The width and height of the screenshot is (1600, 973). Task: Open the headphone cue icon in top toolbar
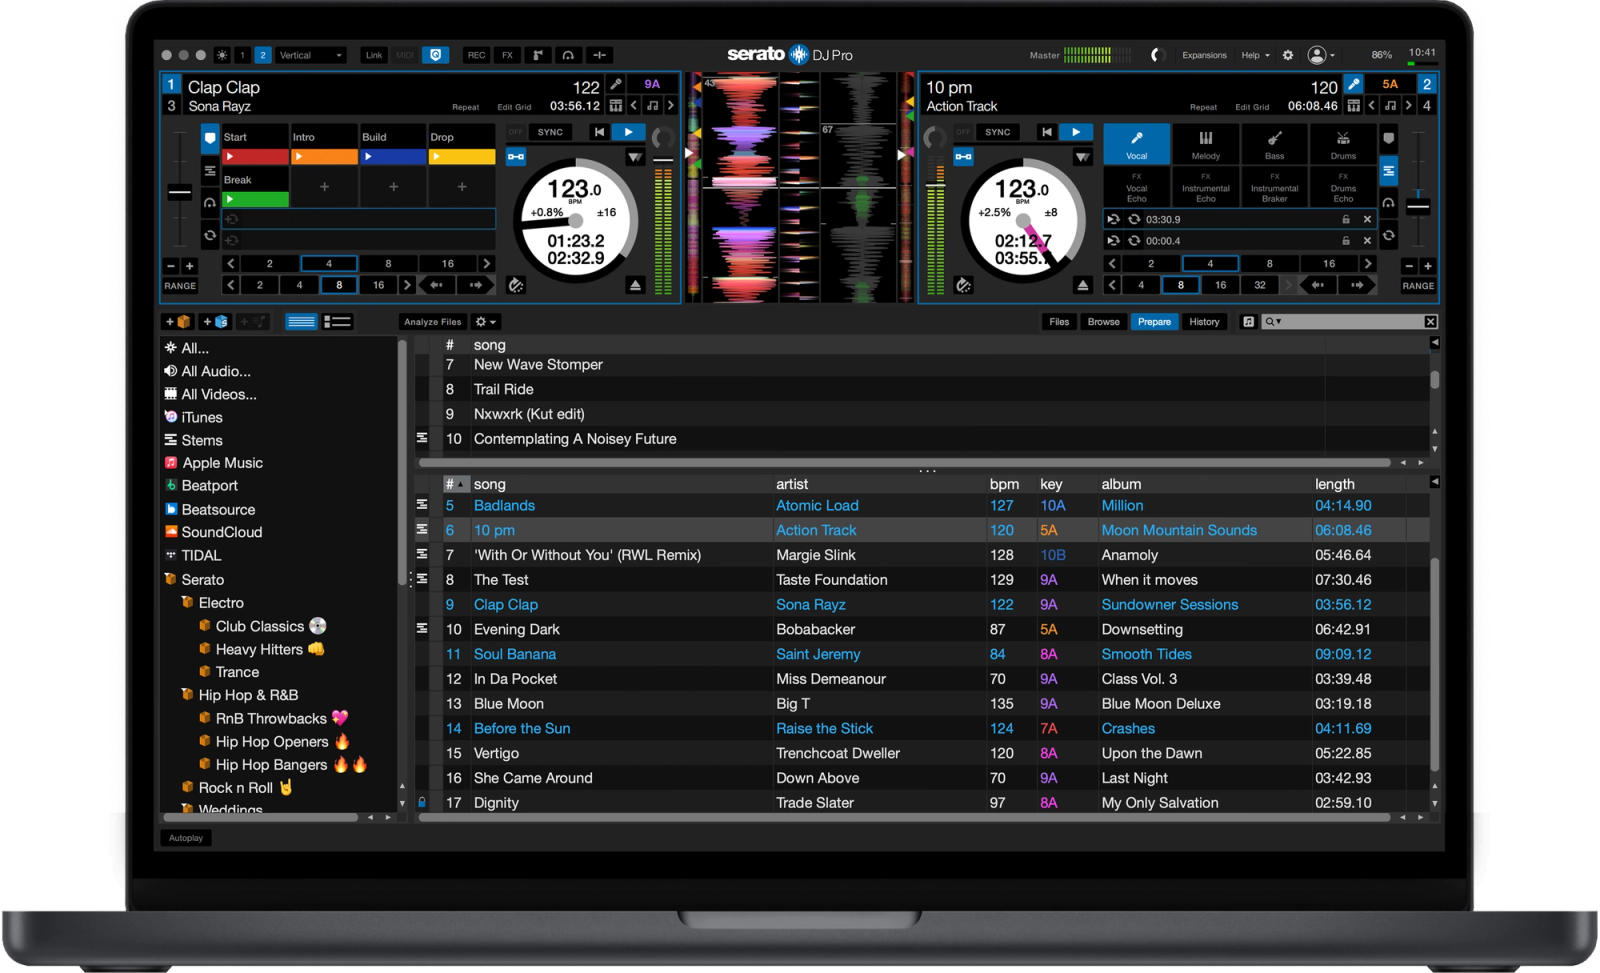(x=568, y=55)
